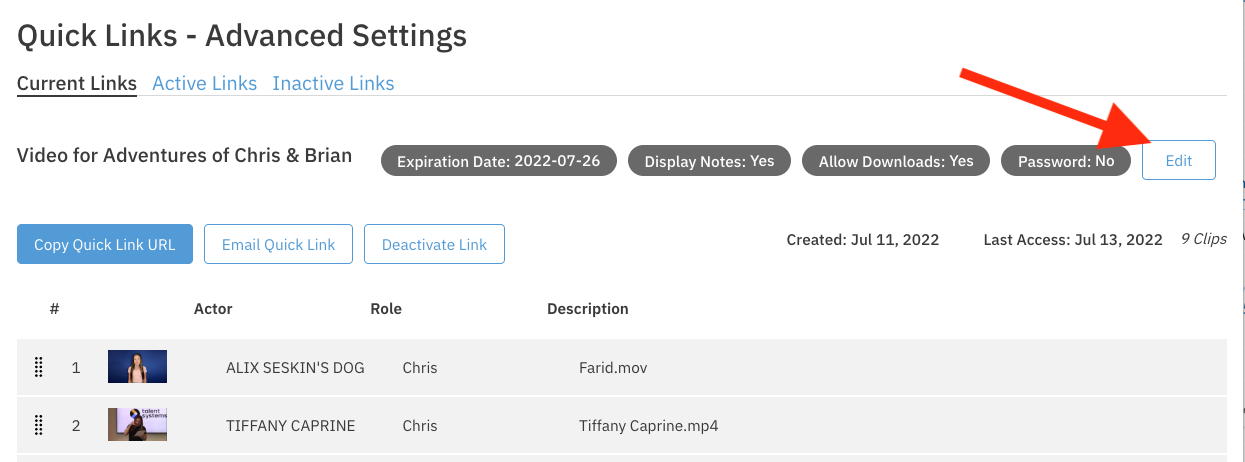Open the Inactive Links tab
Viewport: 1245px width, 462px height.
pos(333,84)
